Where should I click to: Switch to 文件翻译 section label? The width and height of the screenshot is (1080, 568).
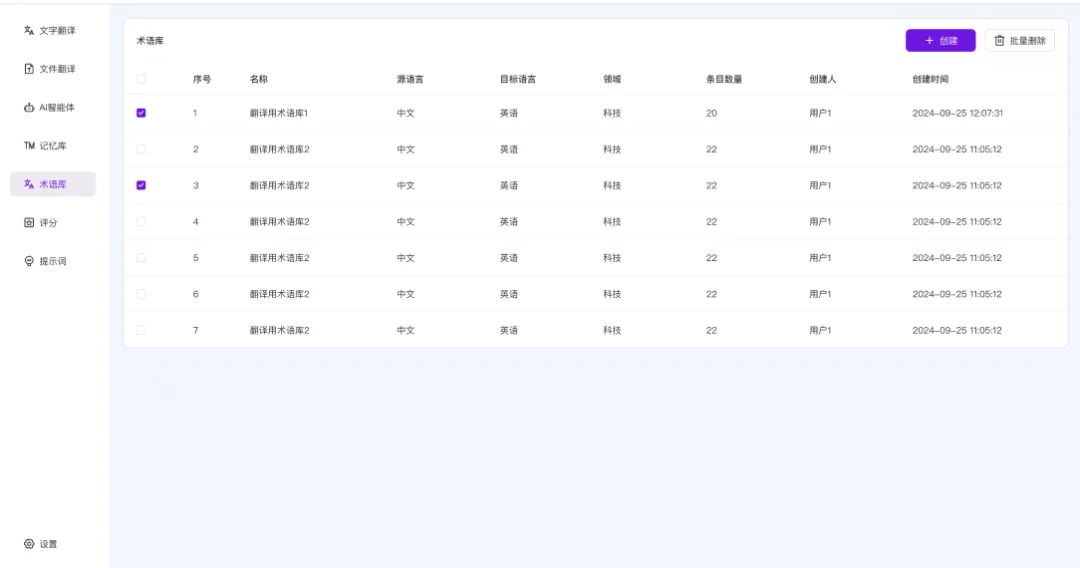(x=57, y=69)
